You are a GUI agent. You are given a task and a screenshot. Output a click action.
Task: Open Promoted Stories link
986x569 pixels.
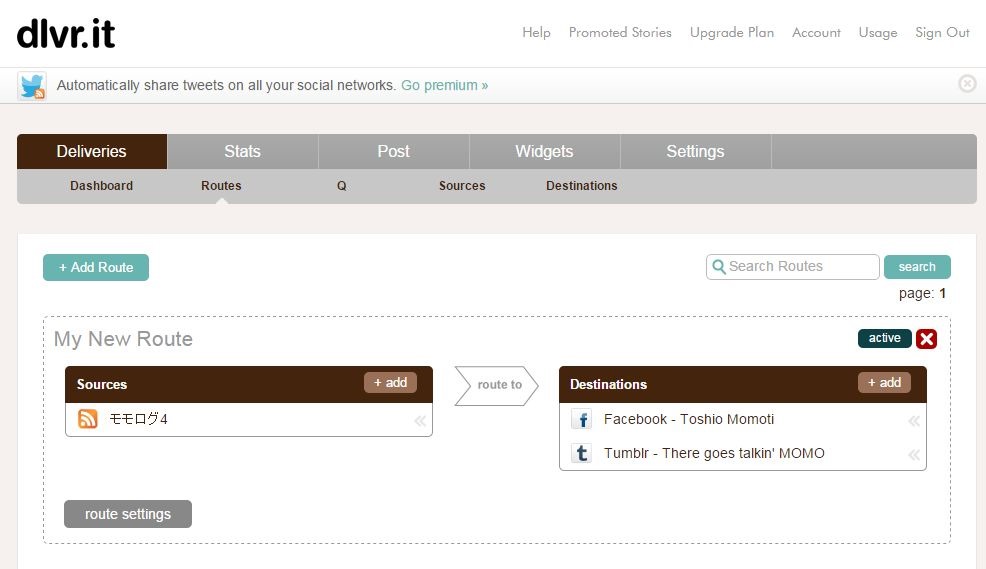click(x=620, y=33)
